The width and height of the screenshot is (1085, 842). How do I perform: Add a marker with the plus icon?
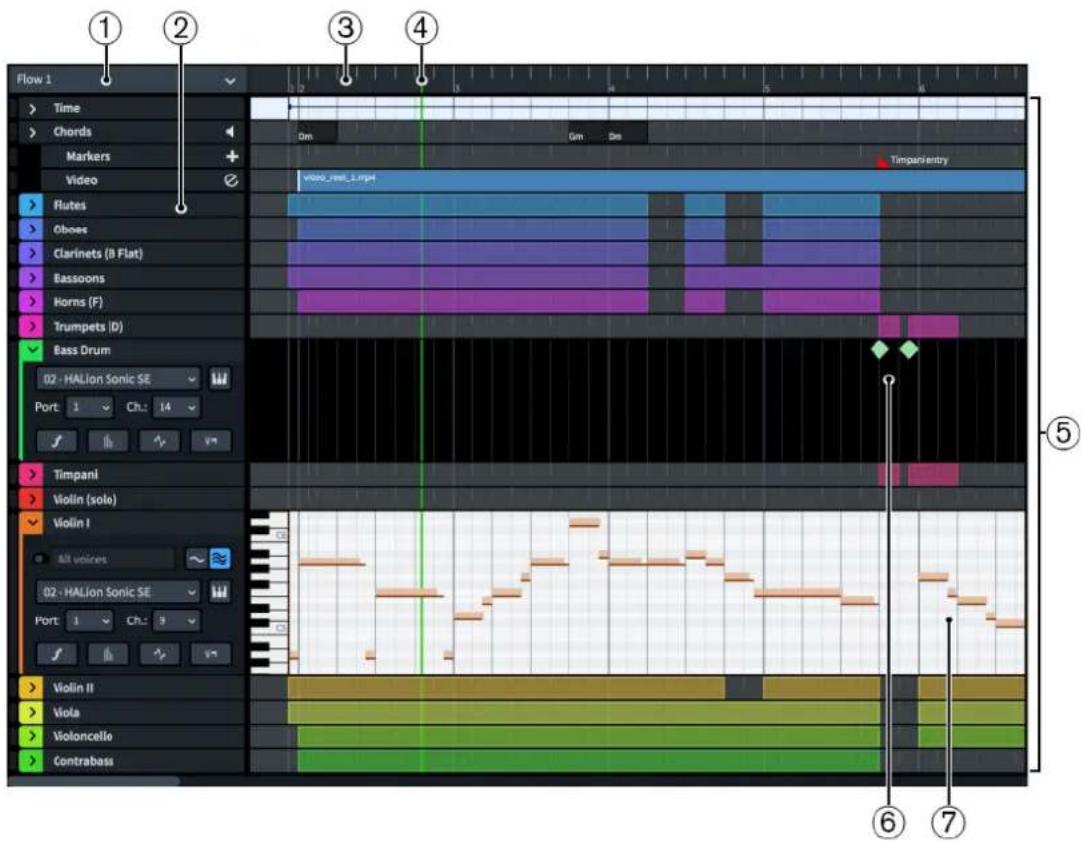[x=232, y=156]
